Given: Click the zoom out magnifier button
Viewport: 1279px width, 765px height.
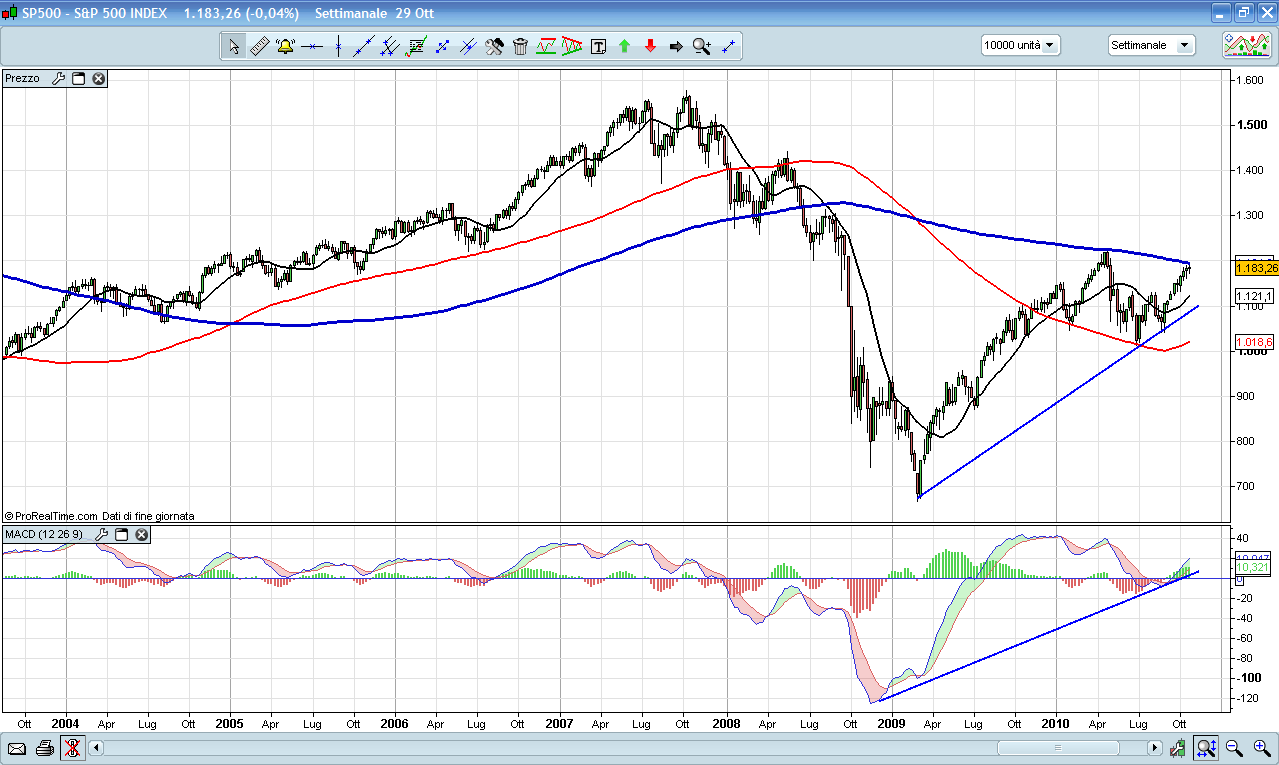Looking at the screenshot, I should [1234, 747].
